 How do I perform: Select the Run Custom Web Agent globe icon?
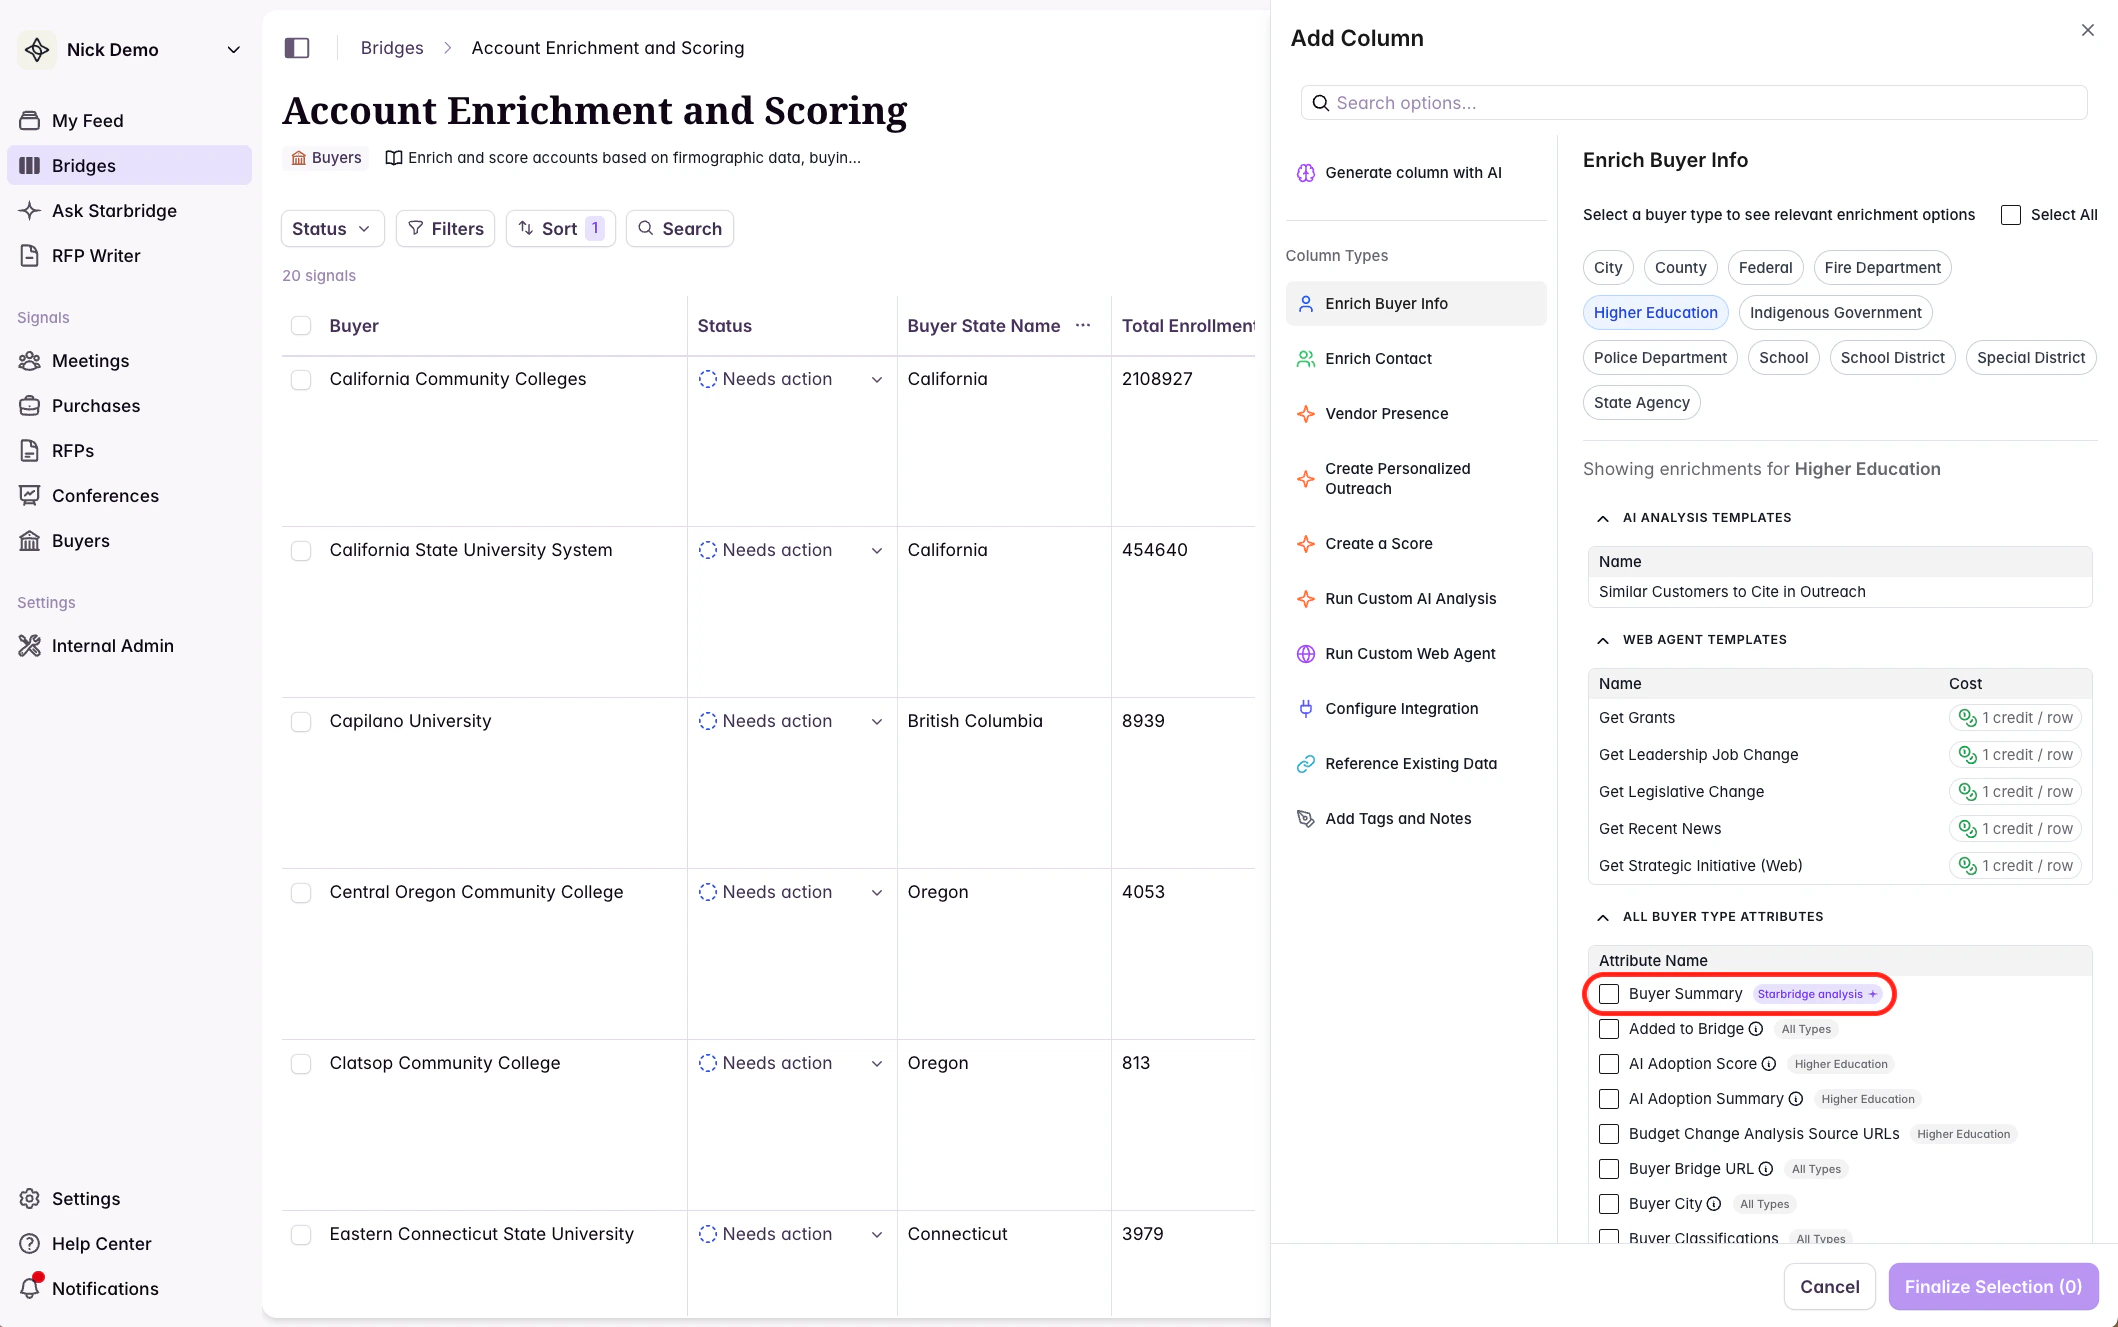pos(1305,654)
